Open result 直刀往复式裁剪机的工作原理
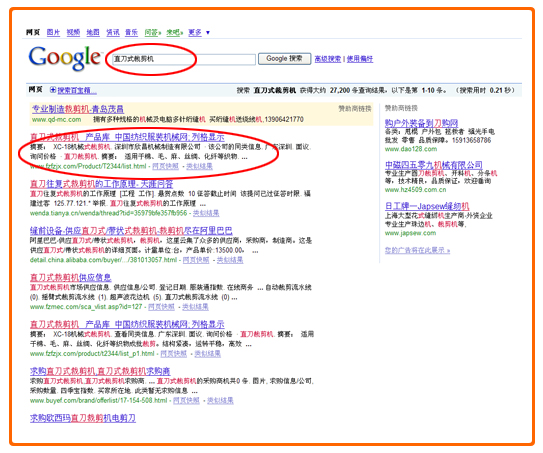 [101, 184]
